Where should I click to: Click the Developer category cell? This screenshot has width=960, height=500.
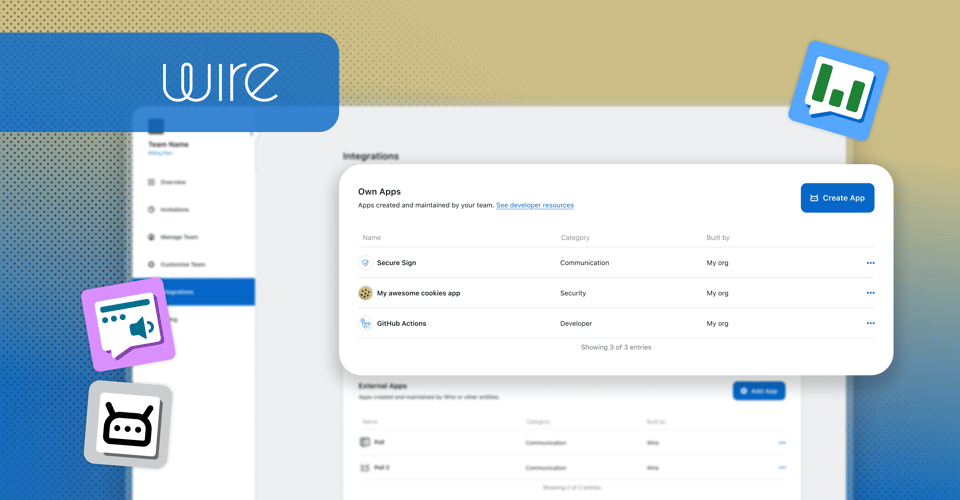pos(576,323)
